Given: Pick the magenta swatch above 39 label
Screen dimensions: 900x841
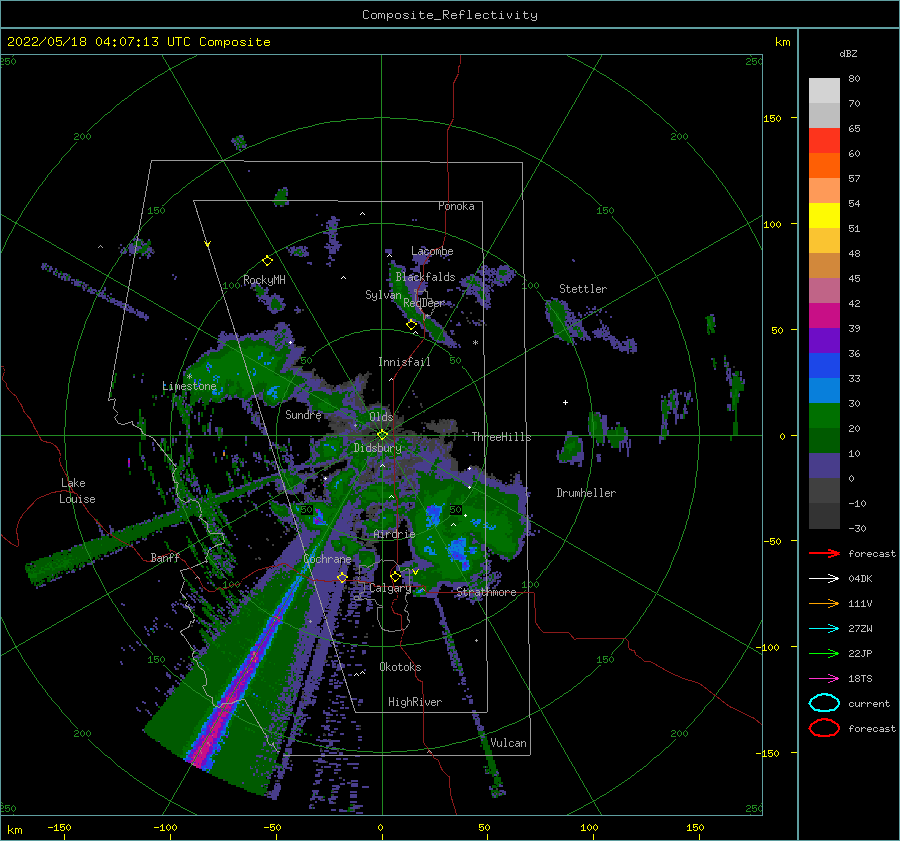Looking at the screenshot, I should coord(824,316).
